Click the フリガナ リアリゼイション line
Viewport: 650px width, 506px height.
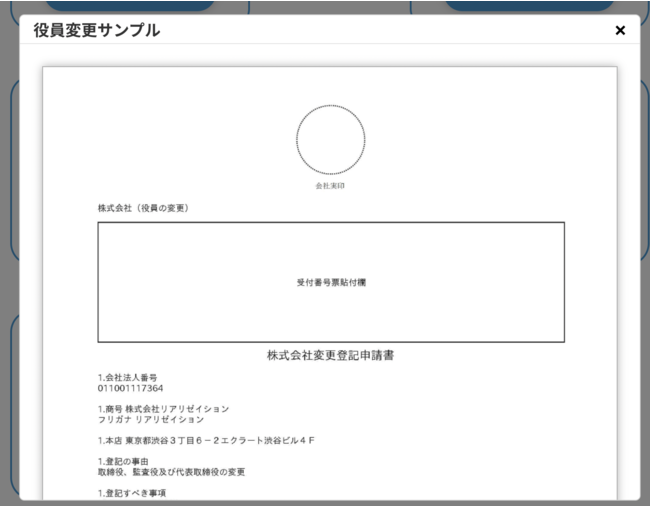pyautogui.click(x=151, y=419)
